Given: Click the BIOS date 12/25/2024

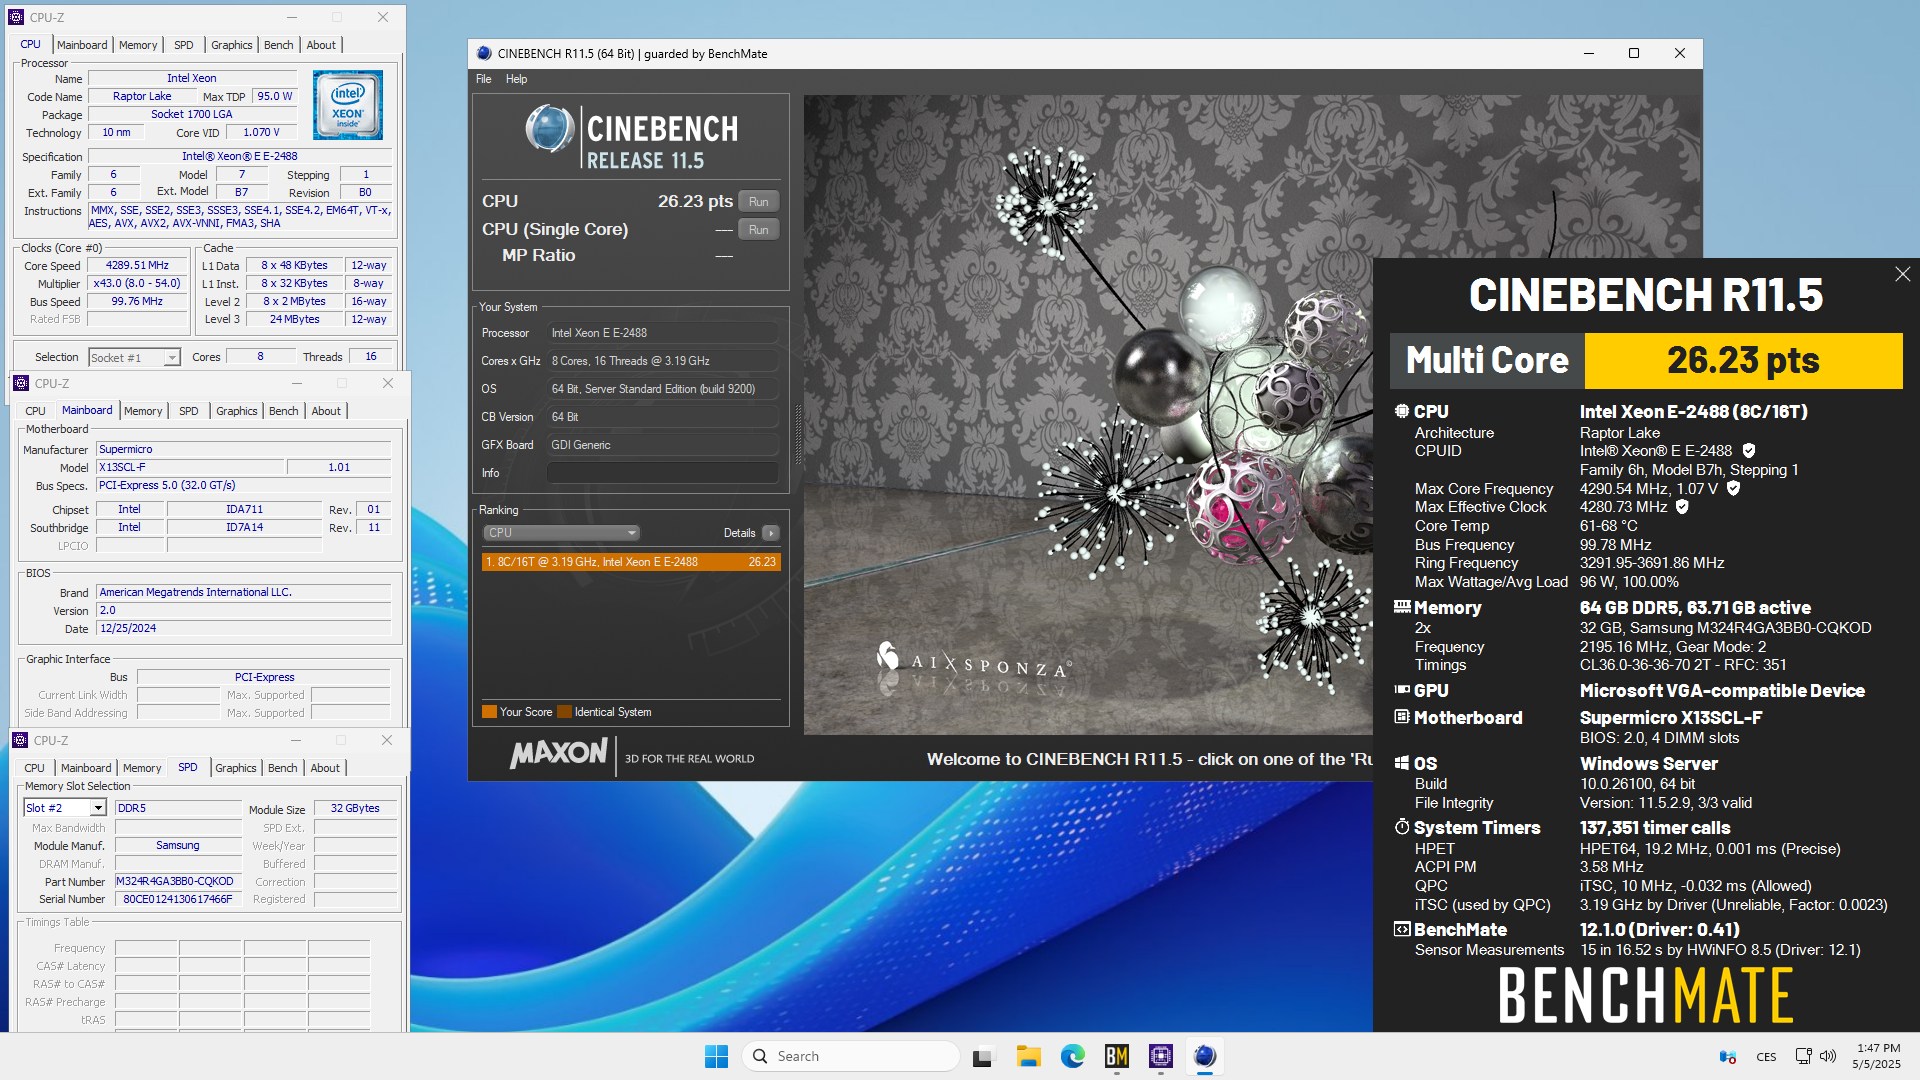Looking at the screenshot, I should (243, 629).
